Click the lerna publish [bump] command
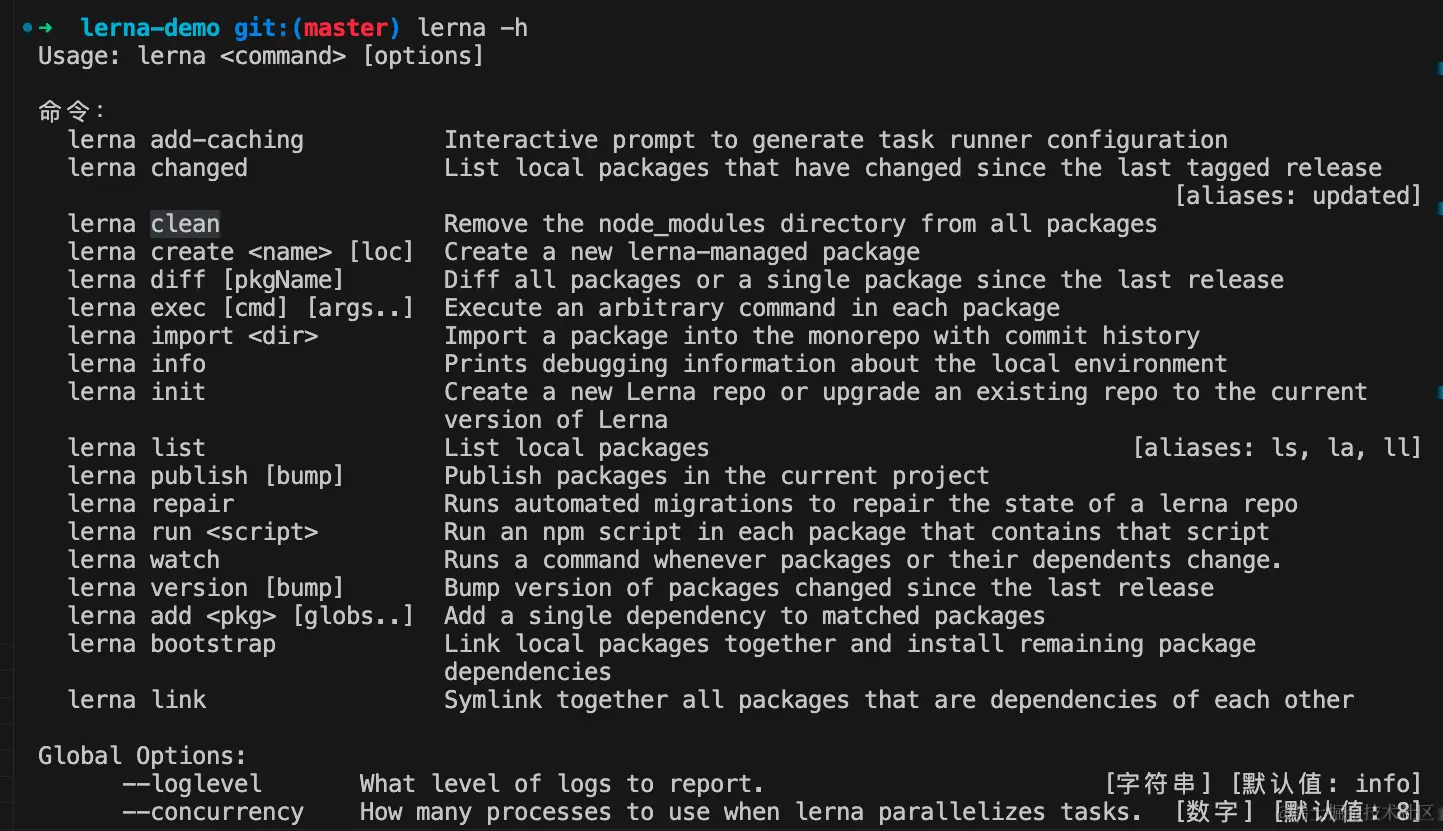 (205, 476)
